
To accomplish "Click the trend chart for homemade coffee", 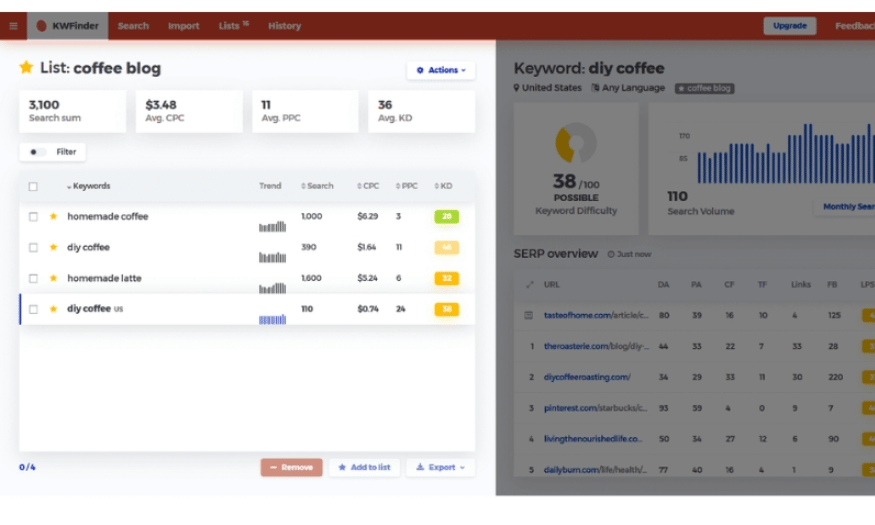I will (272, 226).
